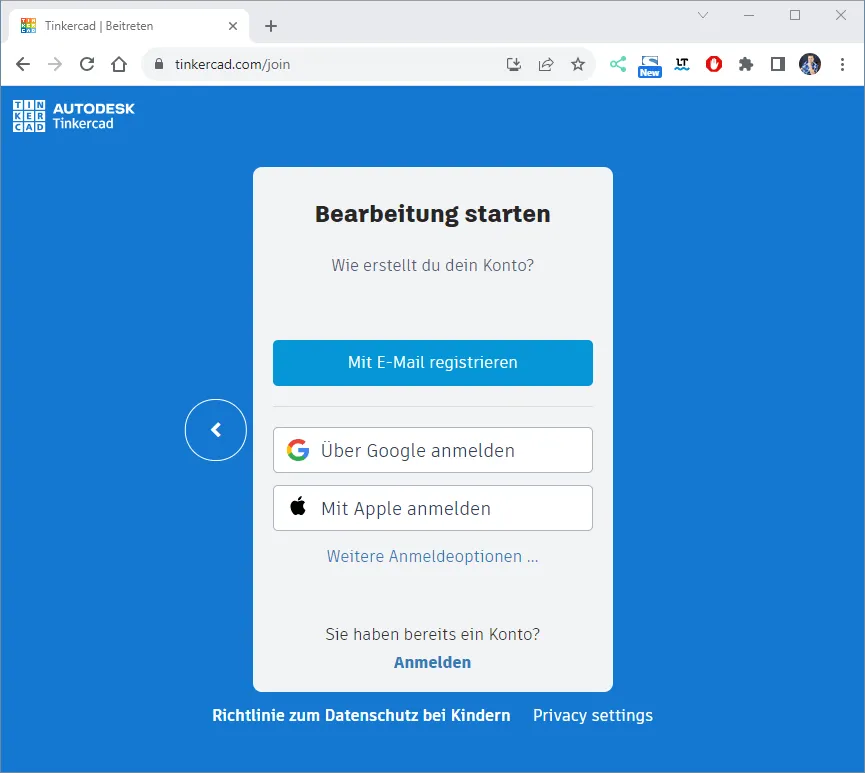Viewport: 865px width, 773px height.
Task: Open the share page icon in address bar
Action: pos(546,64)
